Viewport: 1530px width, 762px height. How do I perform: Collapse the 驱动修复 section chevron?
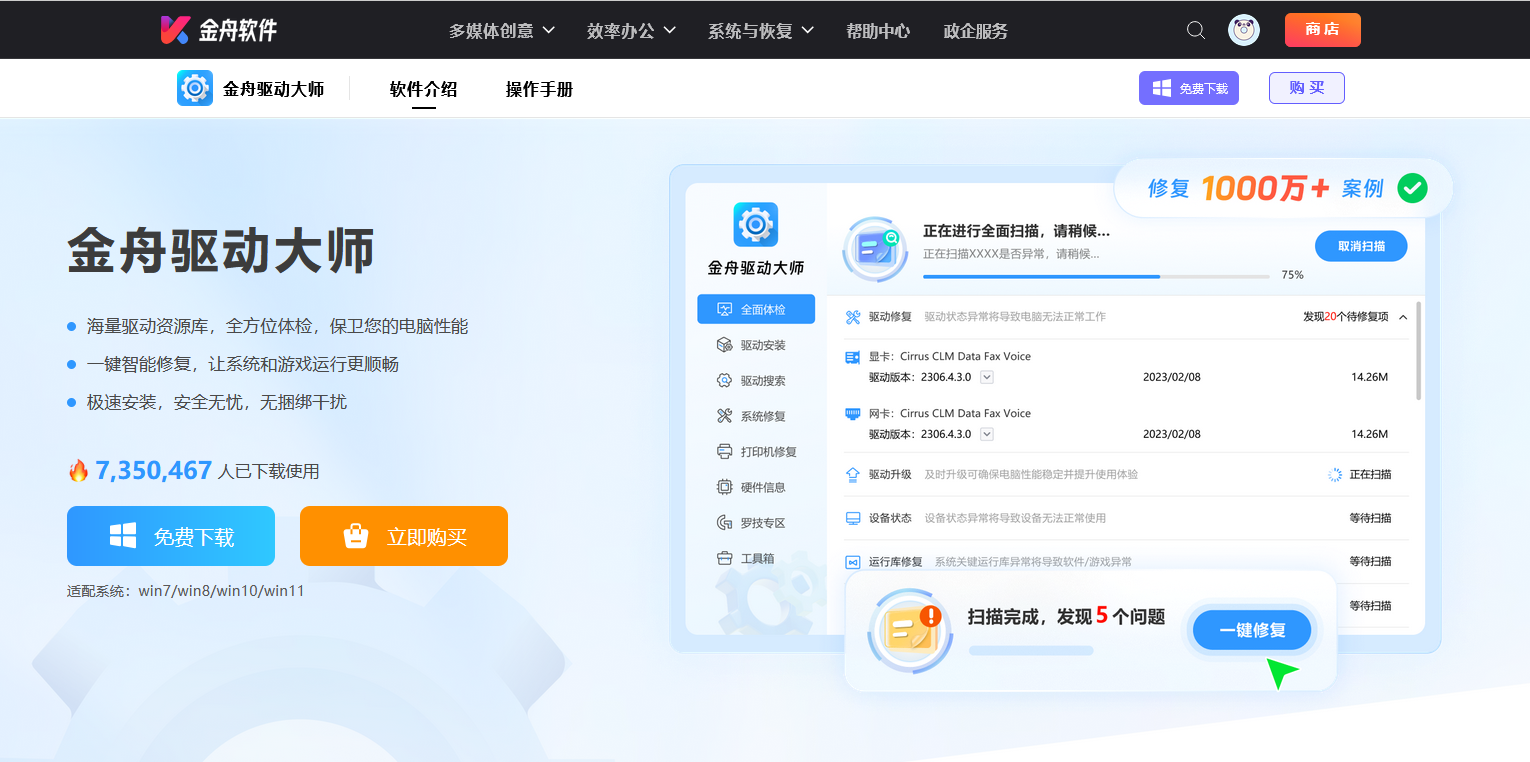point(1403,317)
